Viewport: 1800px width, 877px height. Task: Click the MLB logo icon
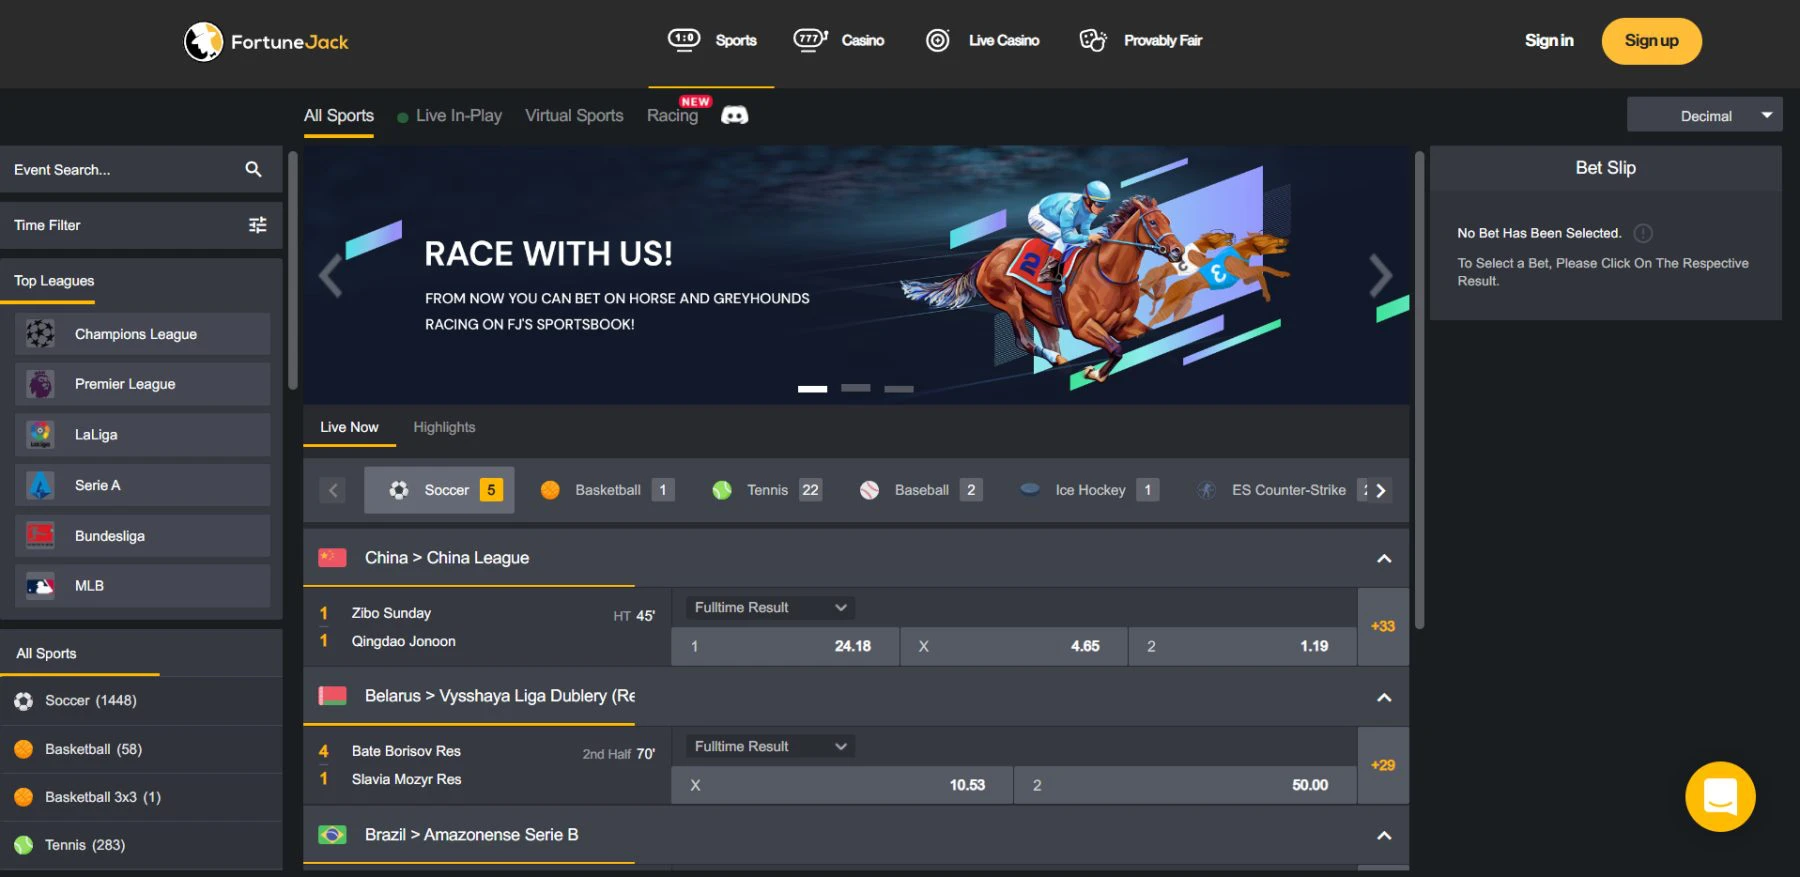click(x=40, y=586)
